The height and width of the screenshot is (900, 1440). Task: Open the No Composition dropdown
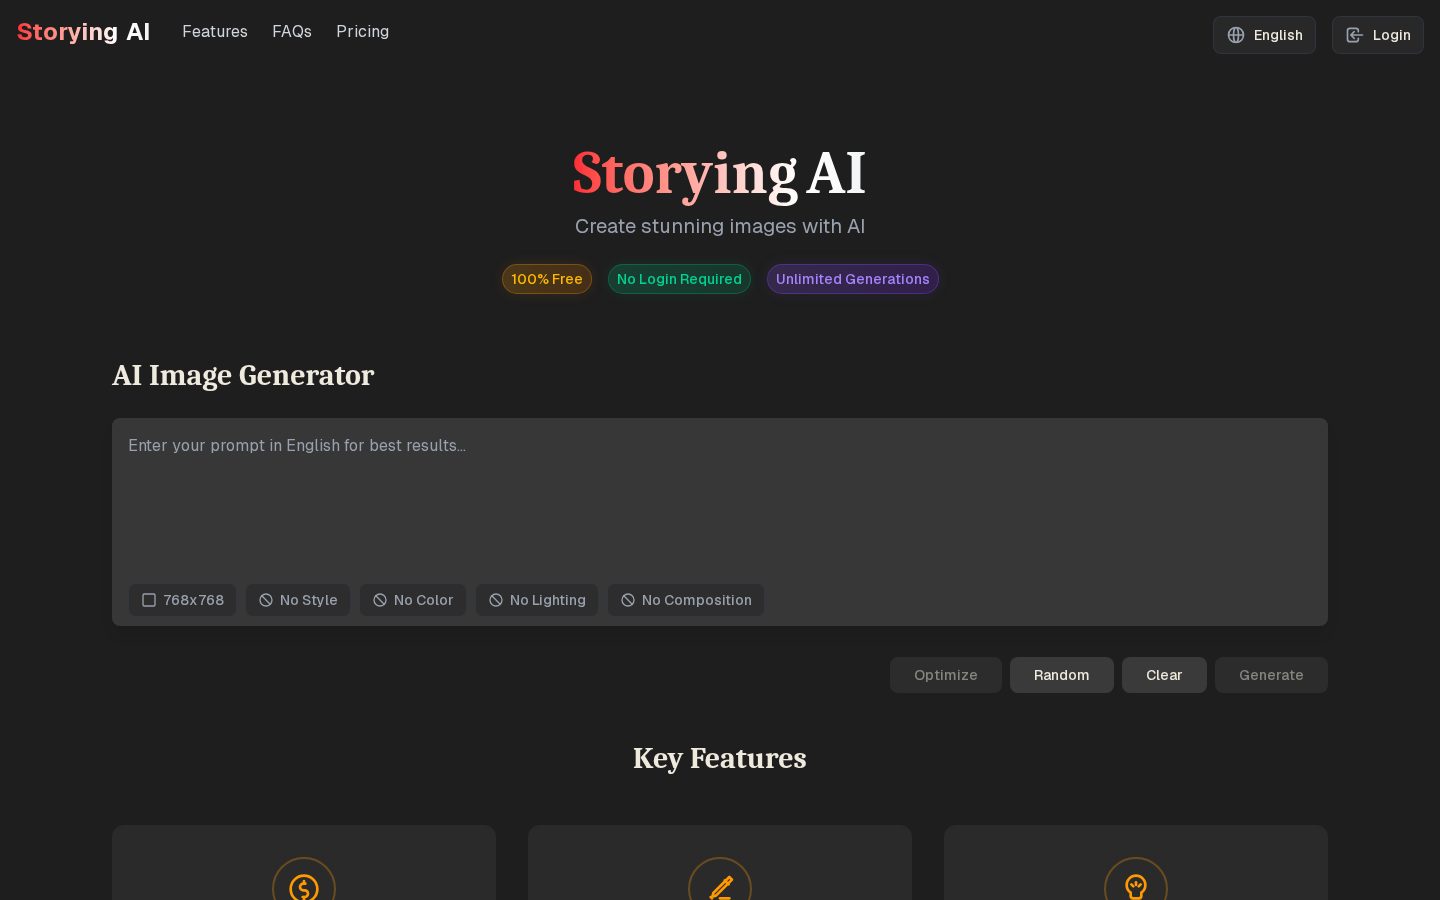point(686,600)
